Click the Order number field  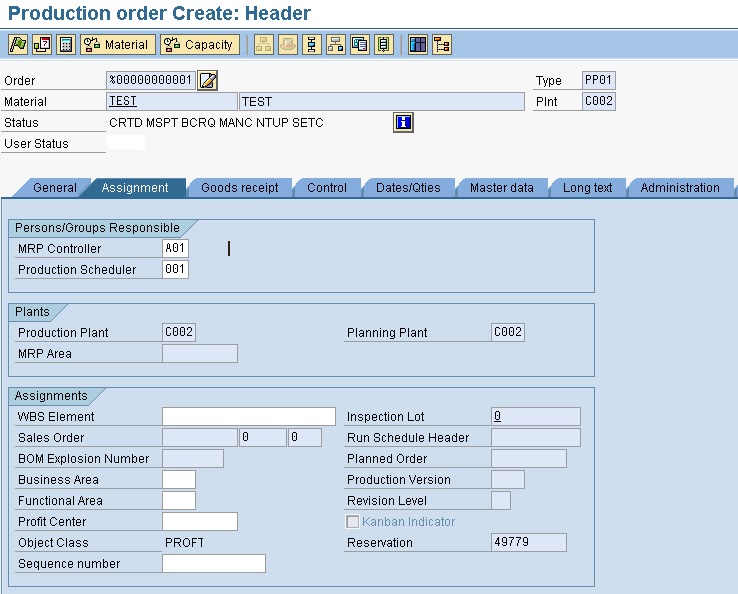point(151,80)
